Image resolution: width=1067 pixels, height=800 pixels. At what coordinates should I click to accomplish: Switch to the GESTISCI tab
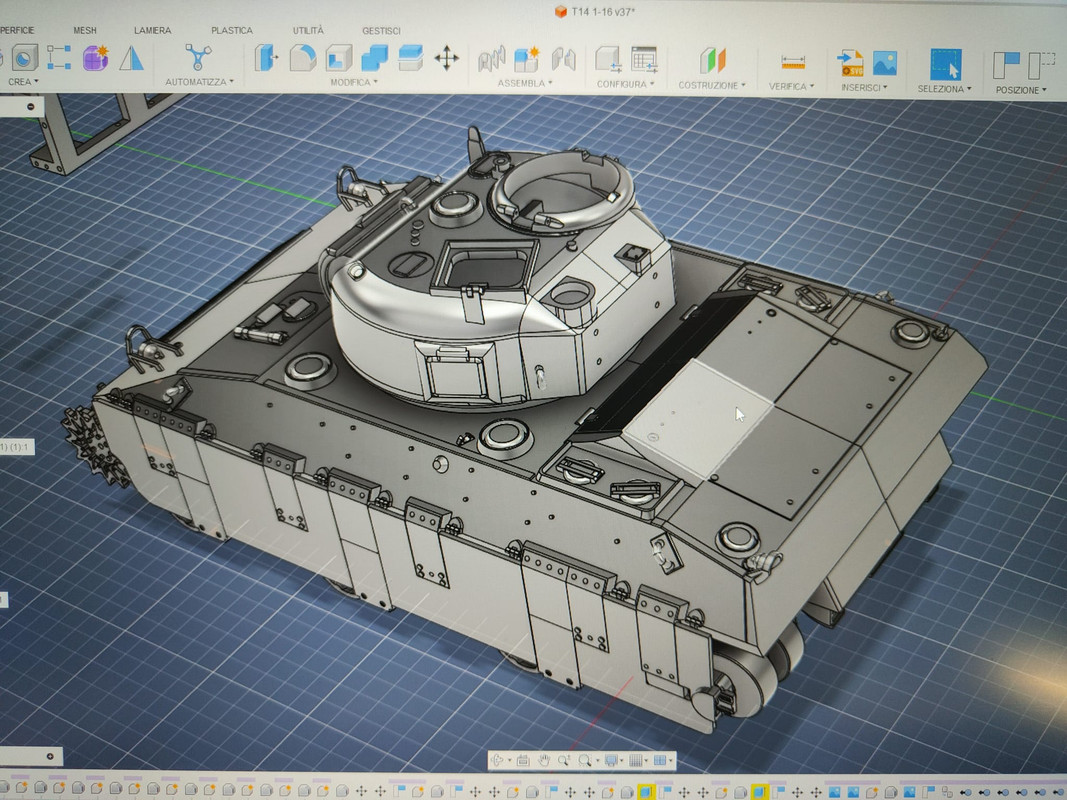381,31
